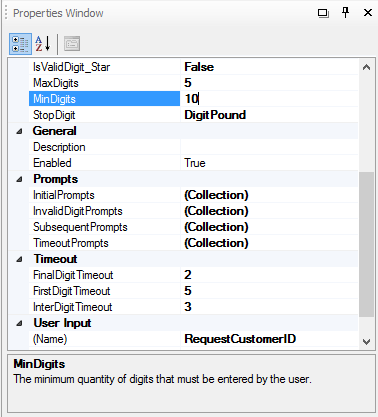
Task: Select the InvalidDigitPrompts property
Action: (x=78, y=211)
